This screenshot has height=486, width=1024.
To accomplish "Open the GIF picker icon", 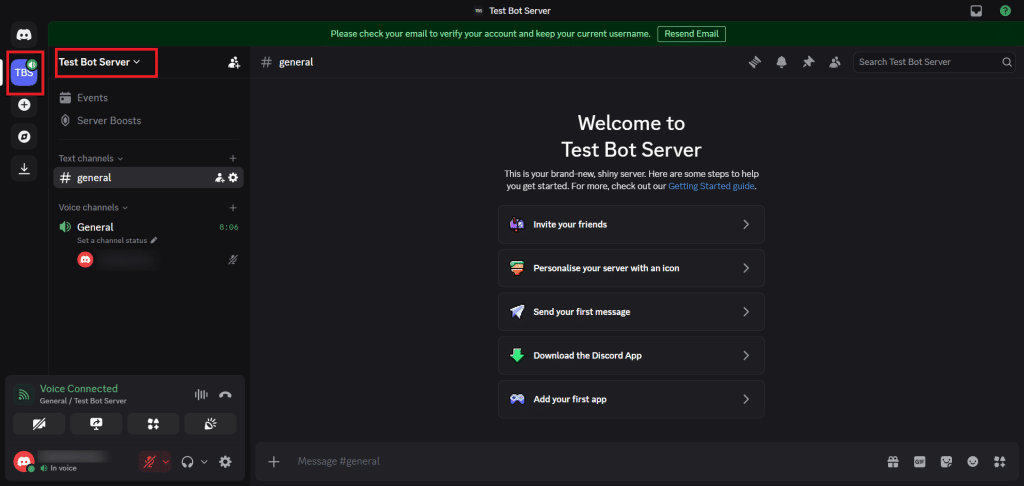I will (920, 462).
